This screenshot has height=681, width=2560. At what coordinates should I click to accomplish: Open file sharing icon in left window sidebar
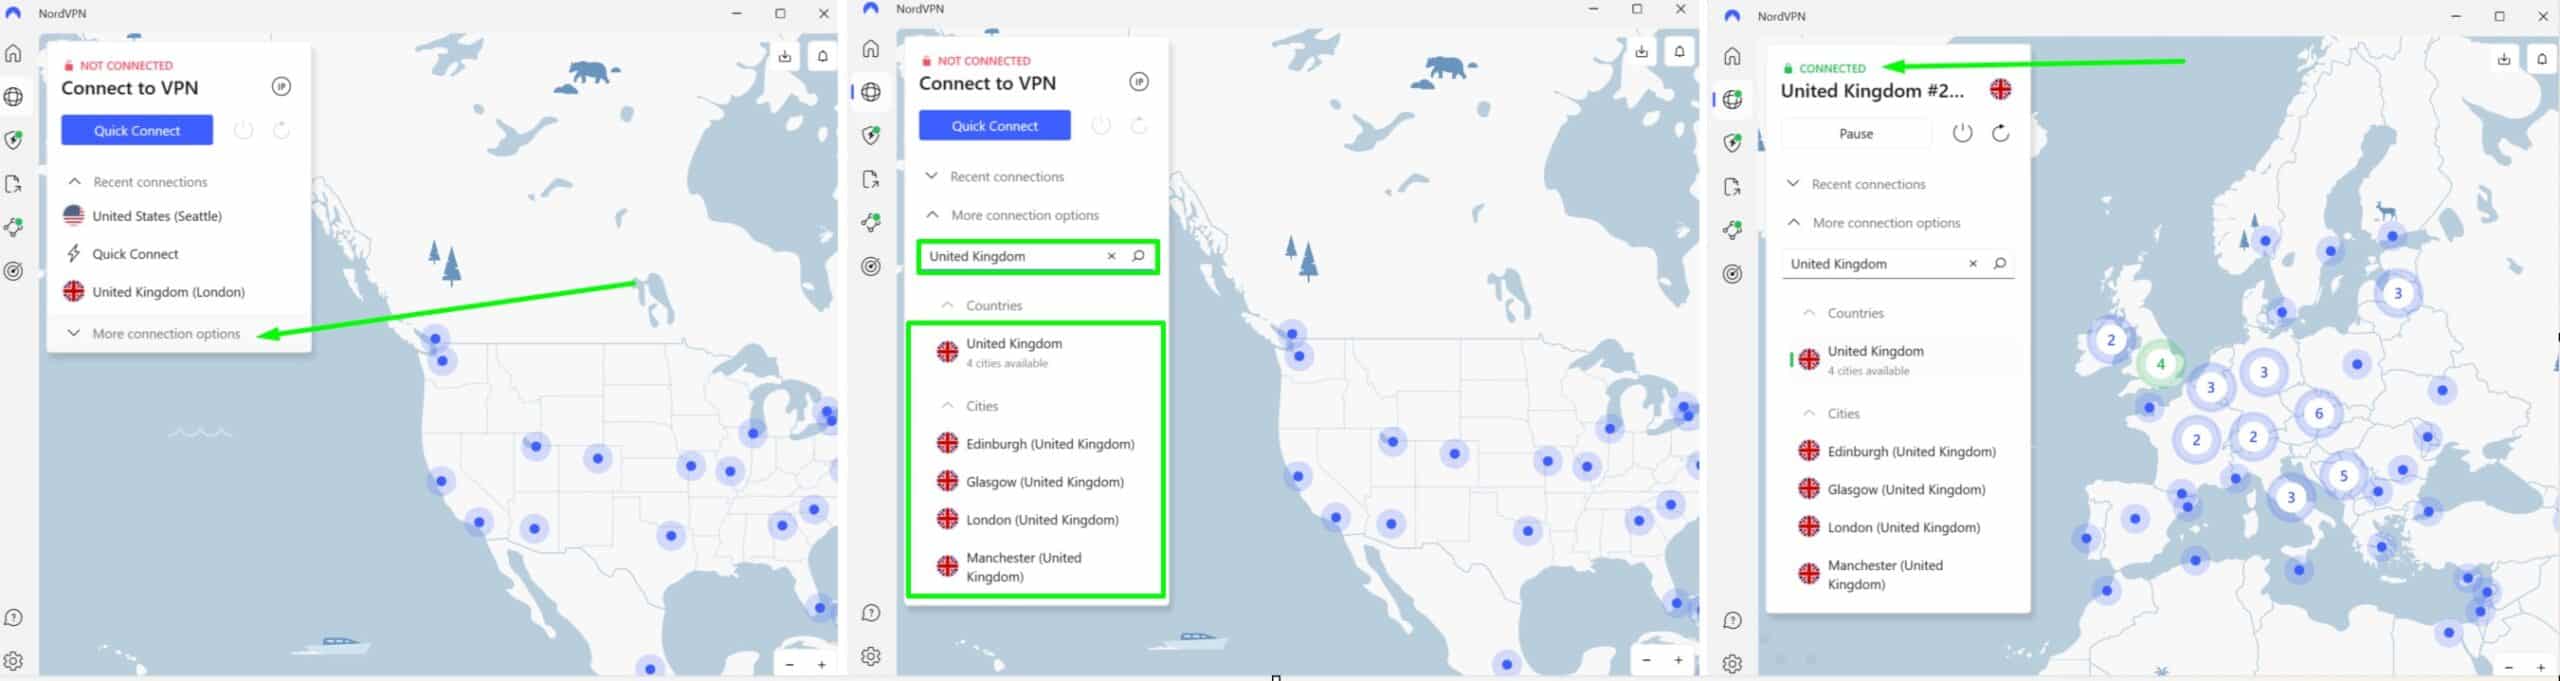[x=14, y=184]
